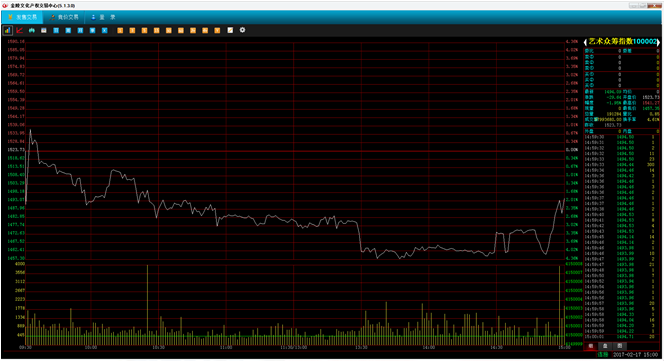The image size is (664, 361).
Task: Click the 艺术众筹指数 100002 title
Action: click(622, 42)
